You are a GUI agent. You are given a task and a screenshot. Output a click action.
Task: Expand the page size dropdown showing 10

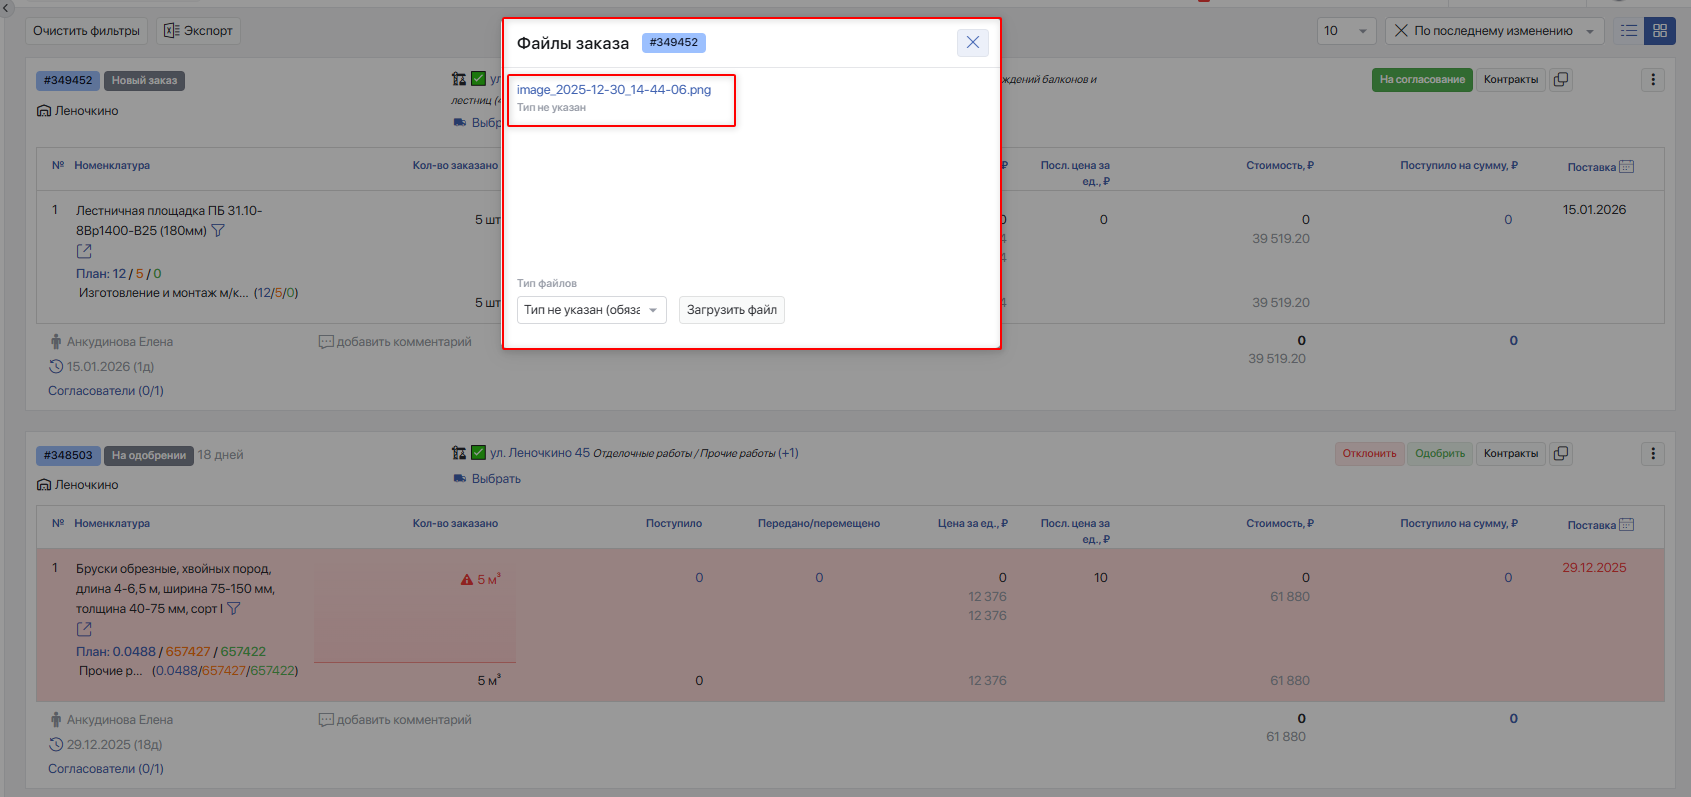1346,31
